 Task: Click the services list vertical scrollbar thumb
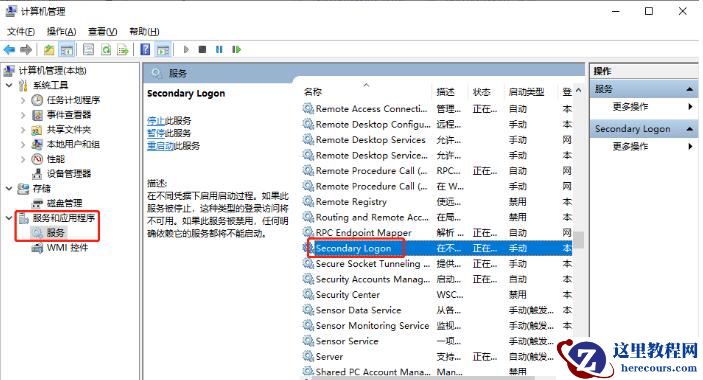[579, 239]
